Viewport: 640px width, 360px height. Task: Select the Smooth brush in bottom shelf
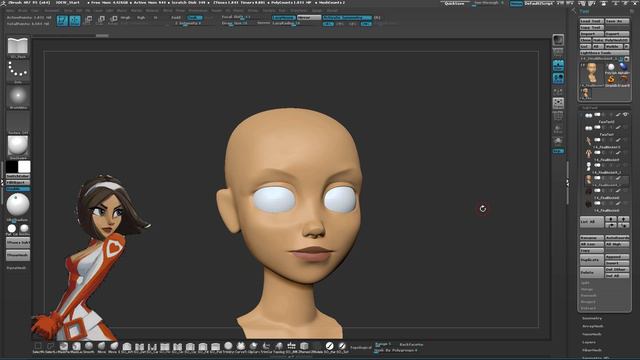[x=89, y=347]
